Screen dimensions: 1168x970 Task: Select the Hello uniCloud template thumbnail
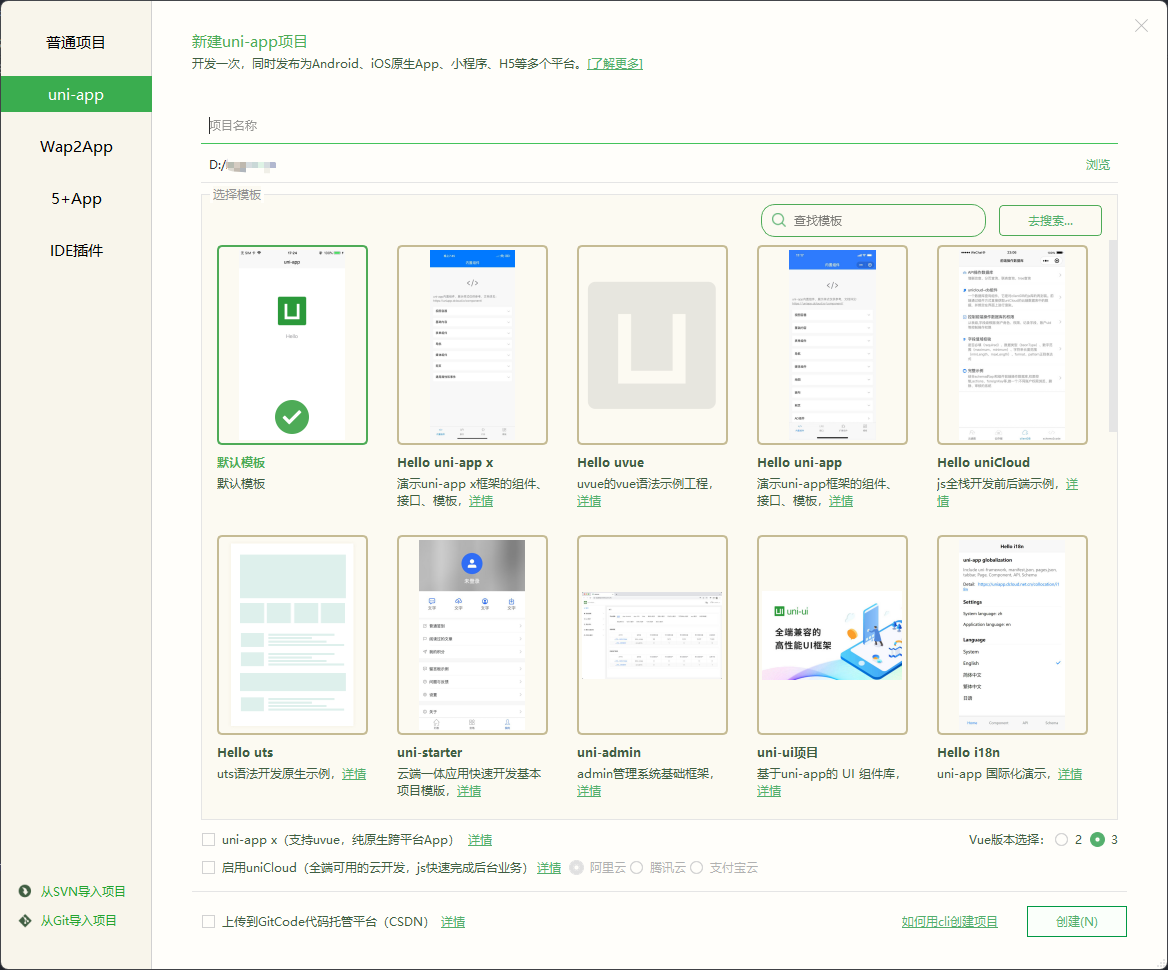coord(1012,345)
